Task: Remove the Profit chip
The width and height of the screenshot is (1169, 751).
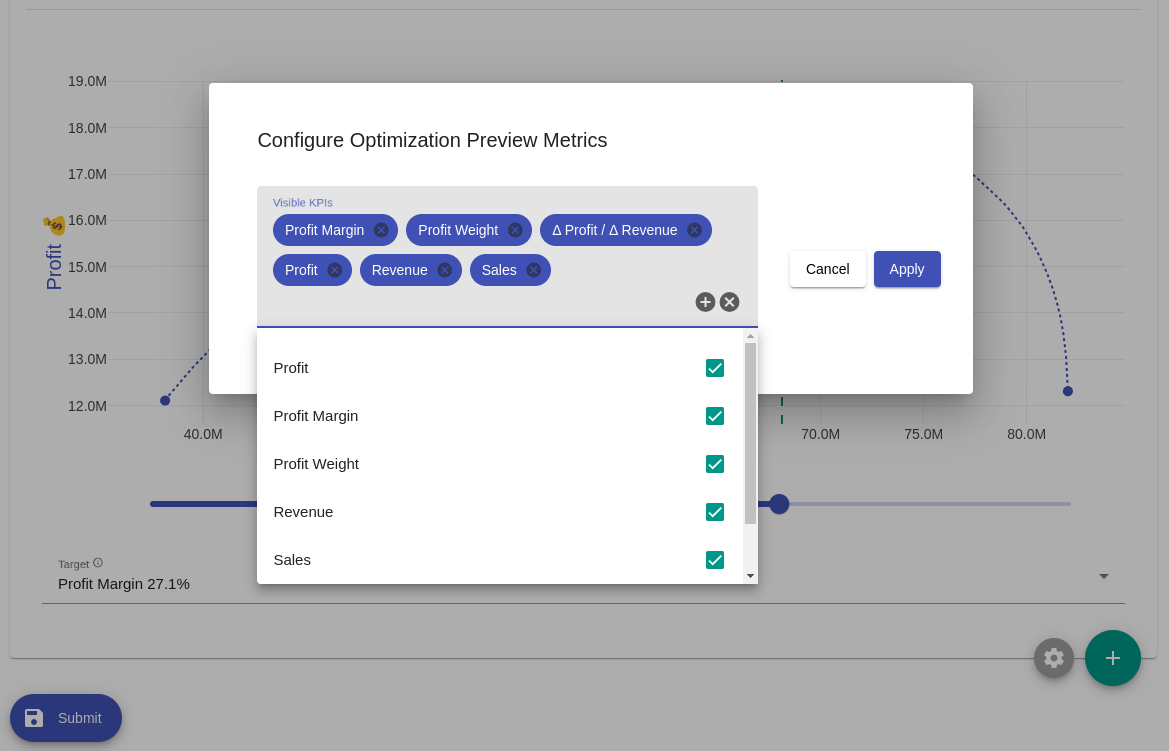Action: [x=335, y=270]
